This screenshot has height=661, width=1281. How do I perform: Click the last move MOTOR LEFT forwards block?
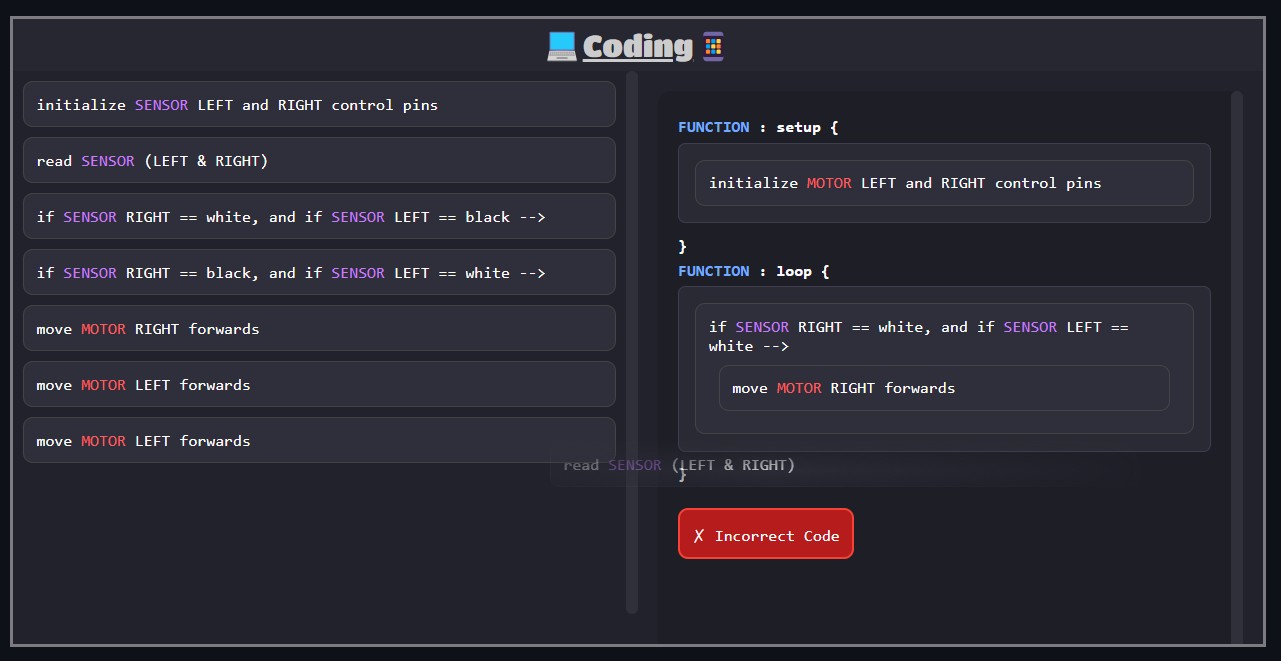(x=319, y=441)
